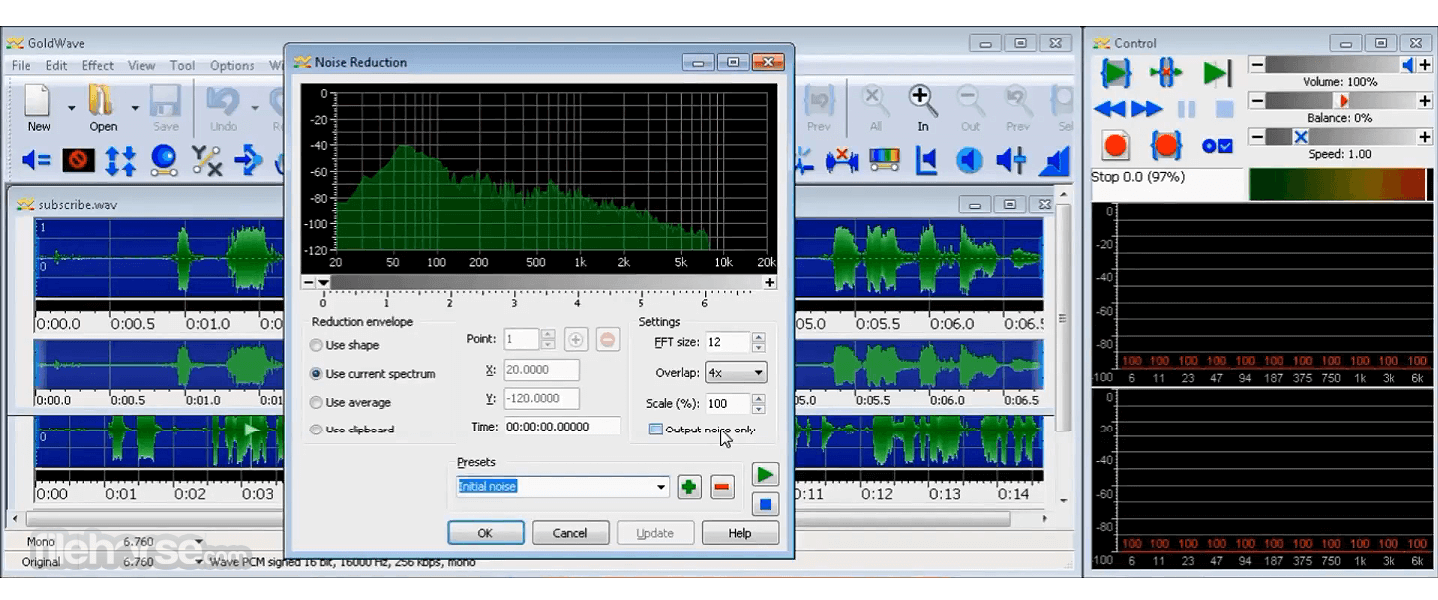Click the Zoom In magnifier icon
This screenshot has height=600, width=1438.
point(922,99)
